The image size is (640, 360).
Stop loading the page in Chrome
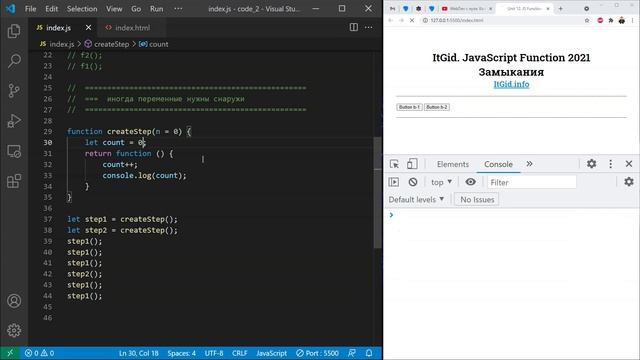[x=412, y=20]
